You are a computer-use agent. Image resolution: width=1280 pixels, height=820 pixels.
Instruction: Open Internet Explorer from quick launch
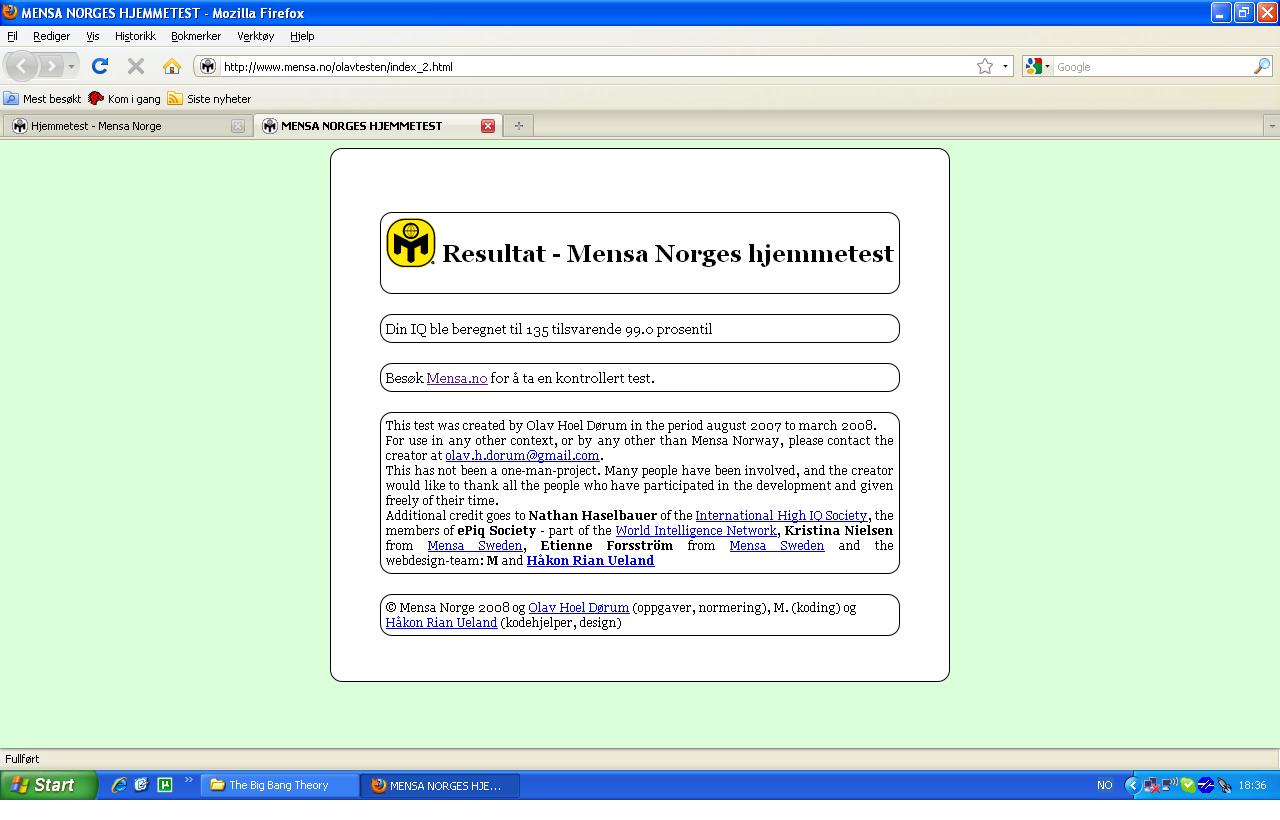[x=119, y=785]
